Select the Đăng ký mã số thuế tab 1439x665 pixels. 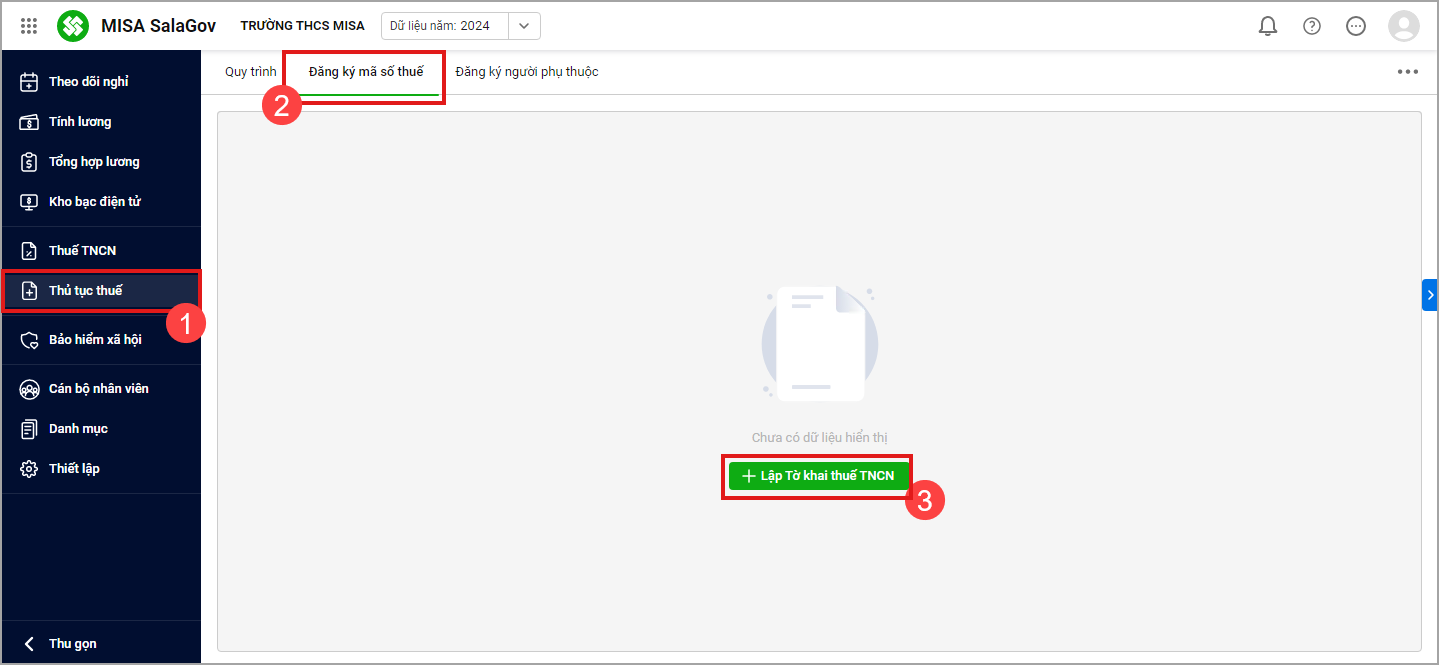pos(366,72)
